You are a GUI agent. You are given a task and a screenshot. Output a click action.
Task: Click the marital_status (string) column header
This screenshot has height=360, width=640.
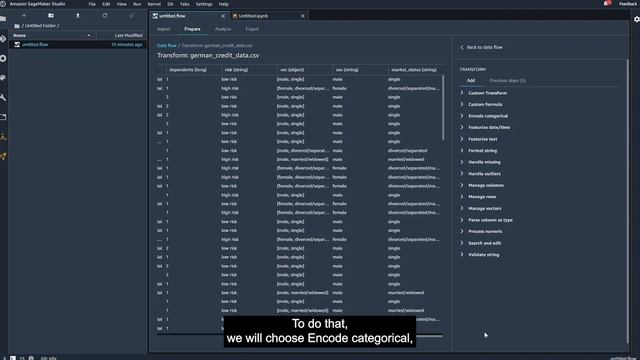click(415, 70)
